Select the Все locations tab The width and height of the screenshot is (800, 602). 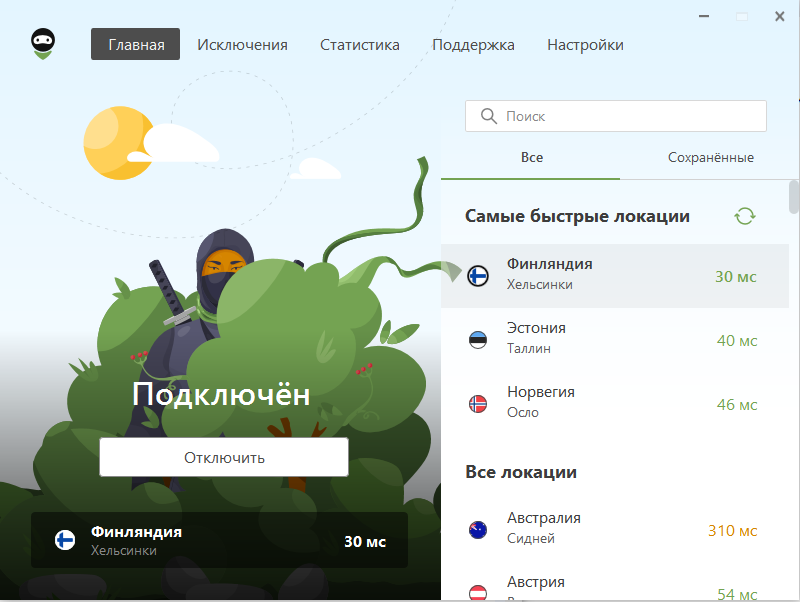tap(532, 157)
